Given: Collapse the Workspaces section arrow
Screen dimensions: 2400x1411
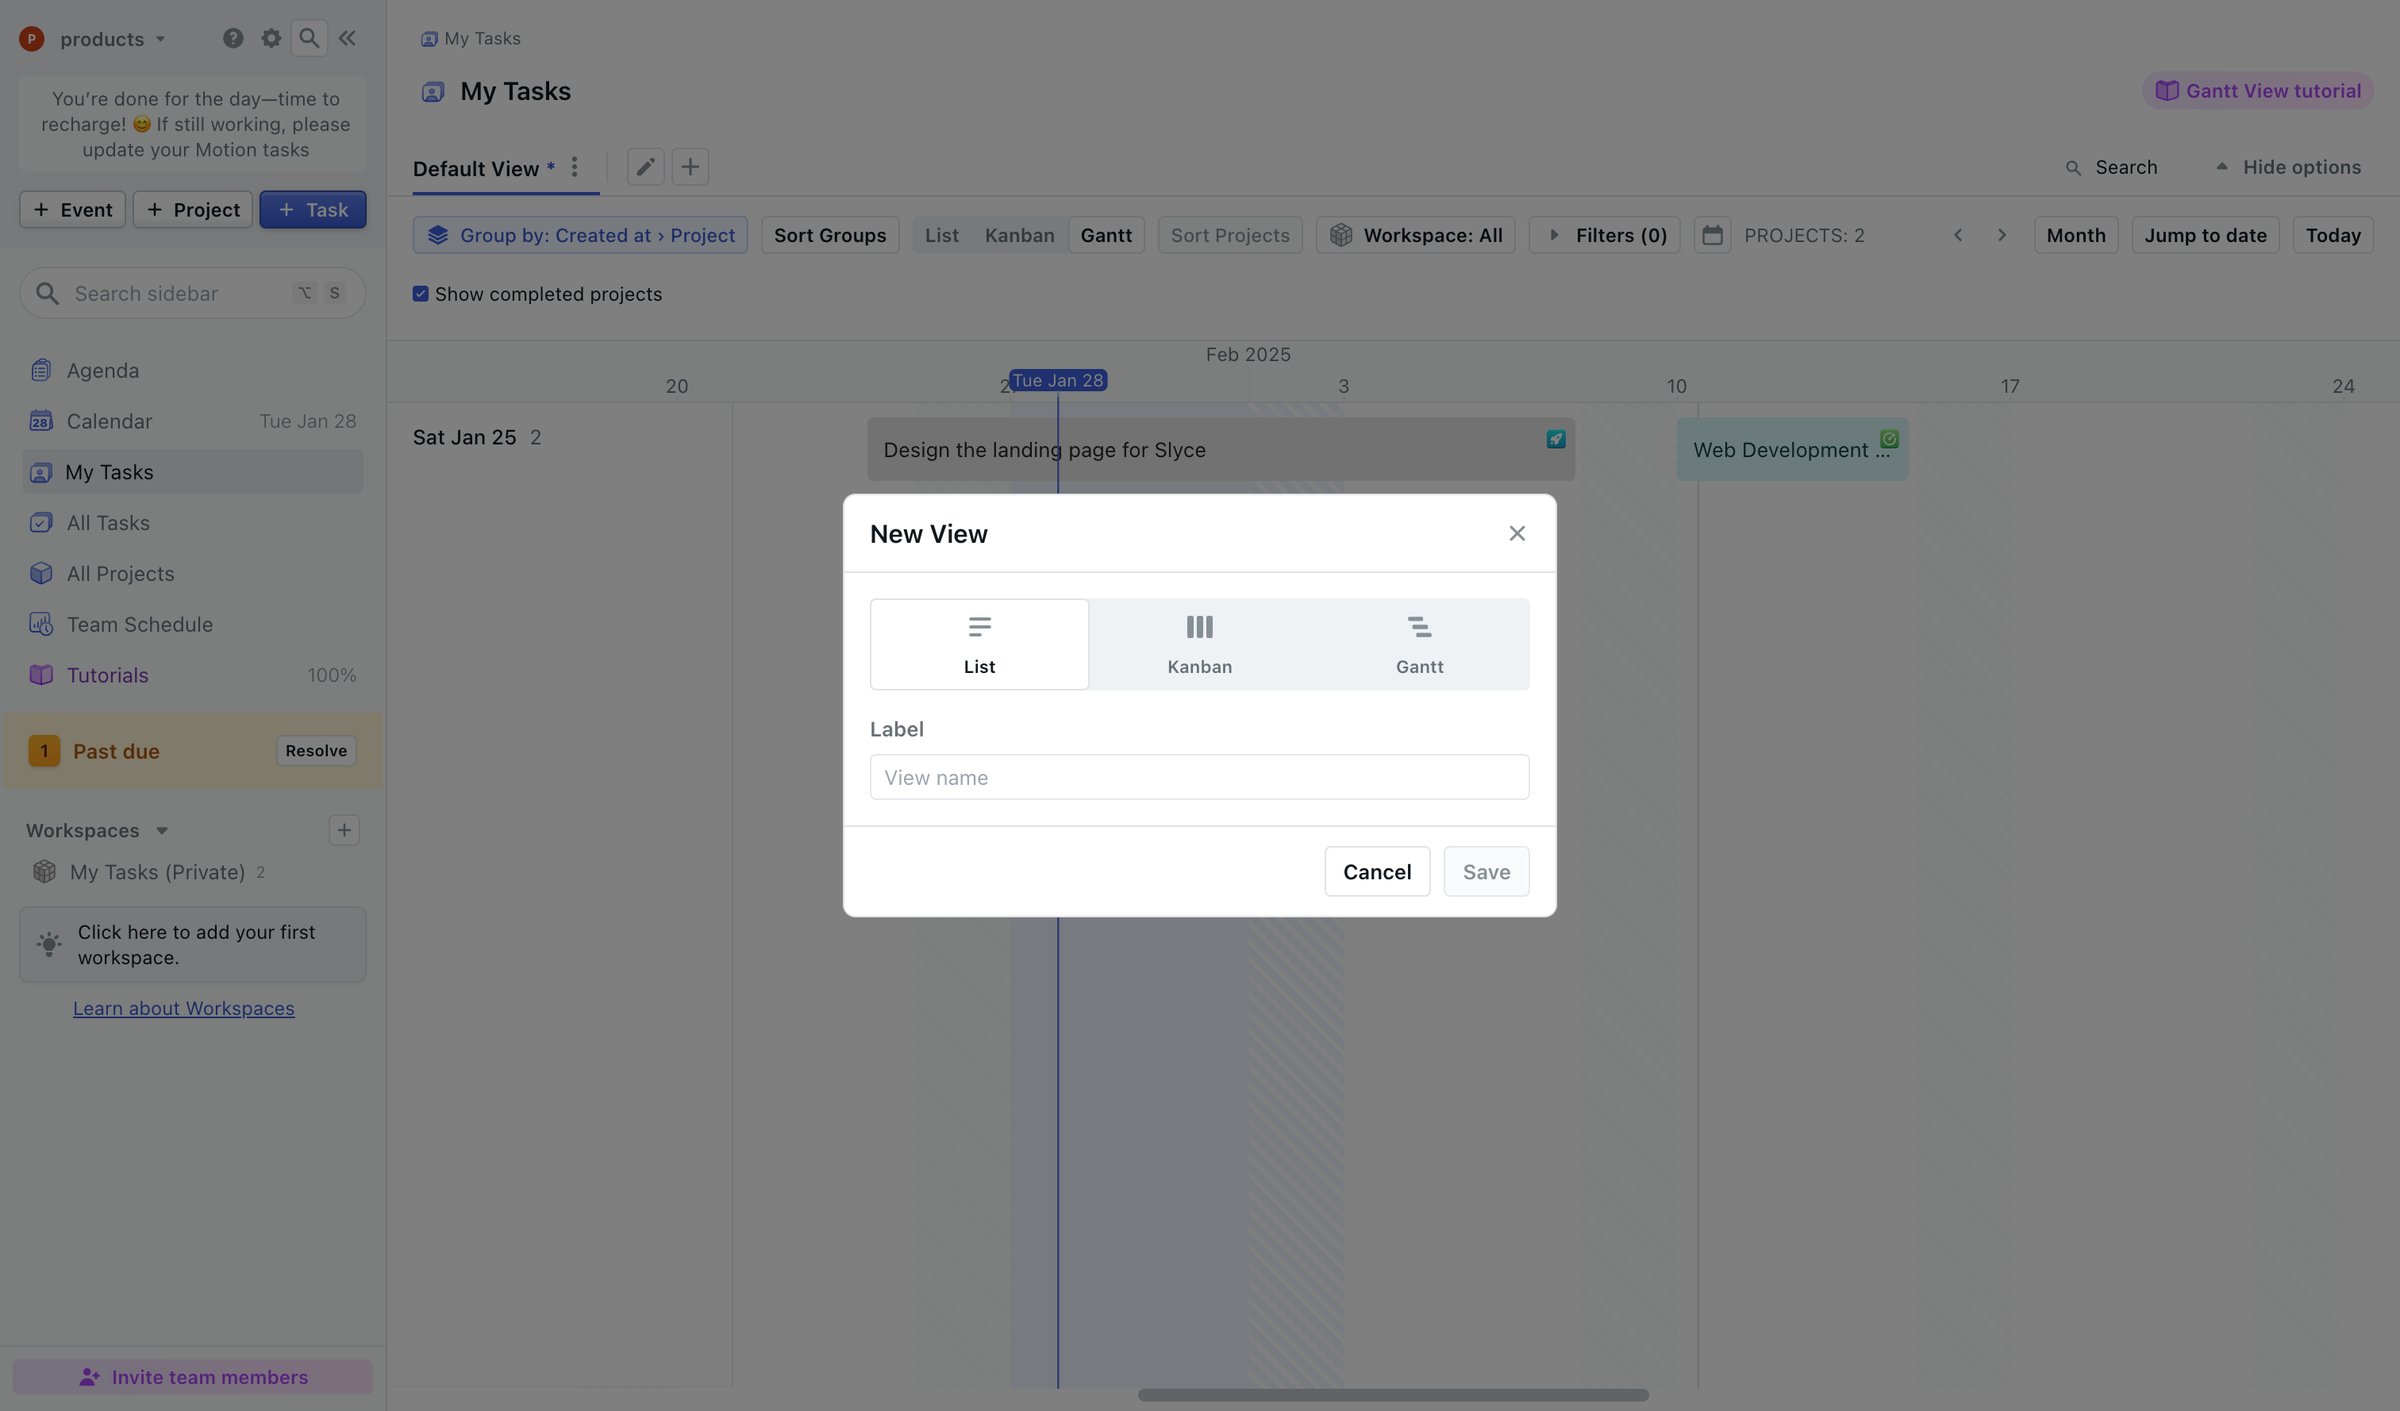Looking at the screenshot, I should 162,831.
